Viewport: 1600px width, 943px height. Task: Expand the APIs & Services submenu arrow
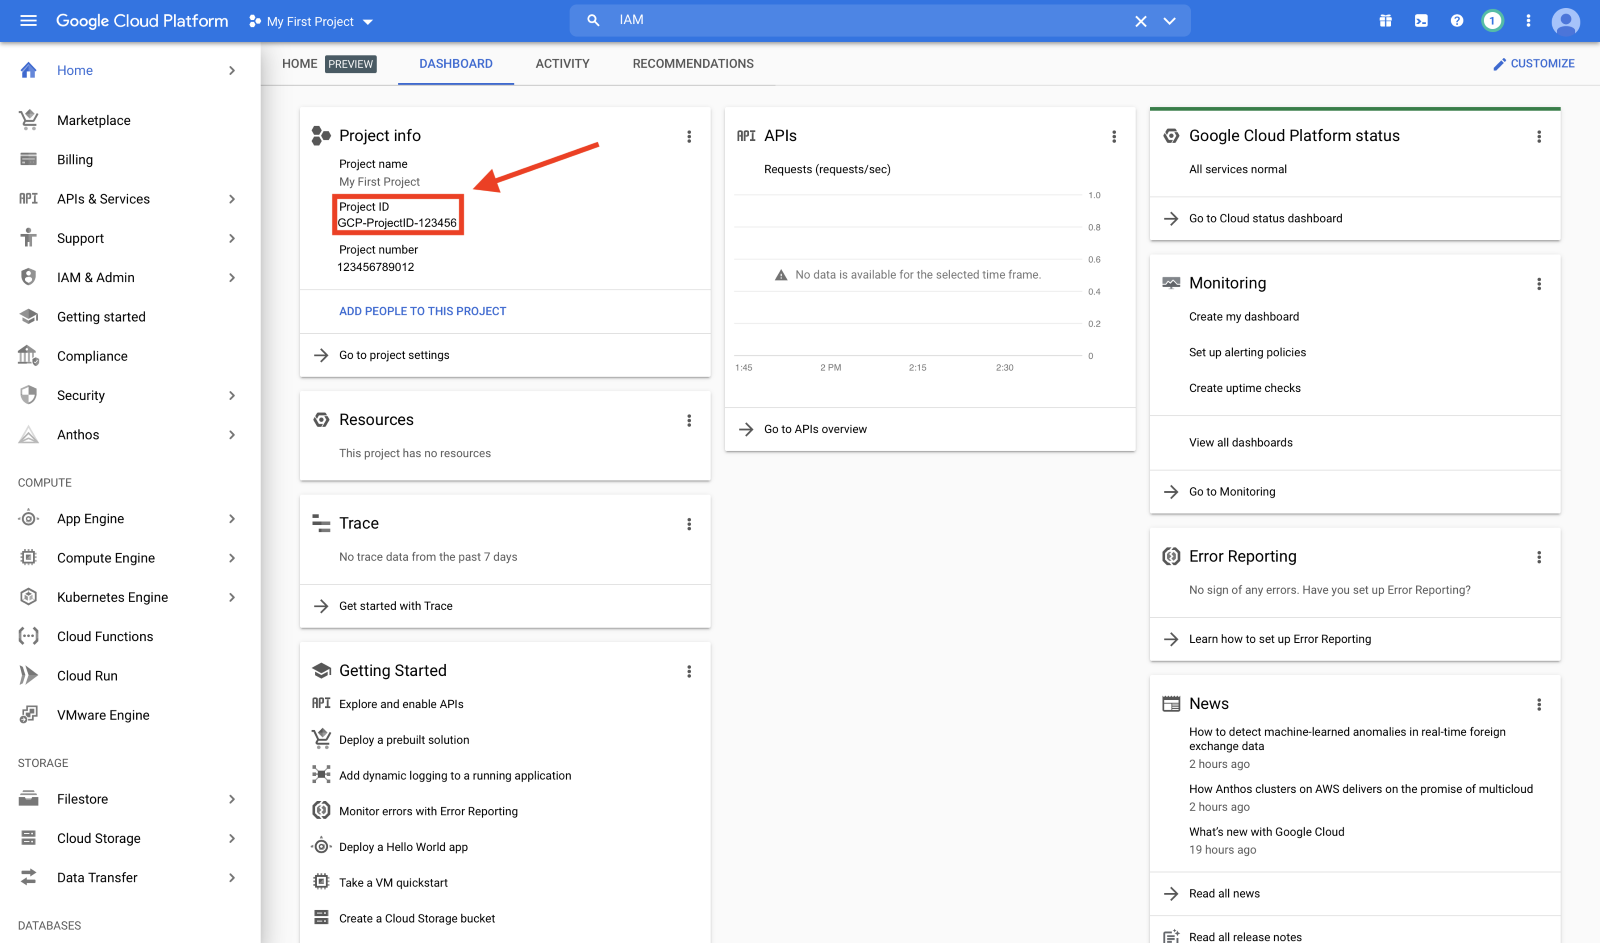tap(232, 199)
